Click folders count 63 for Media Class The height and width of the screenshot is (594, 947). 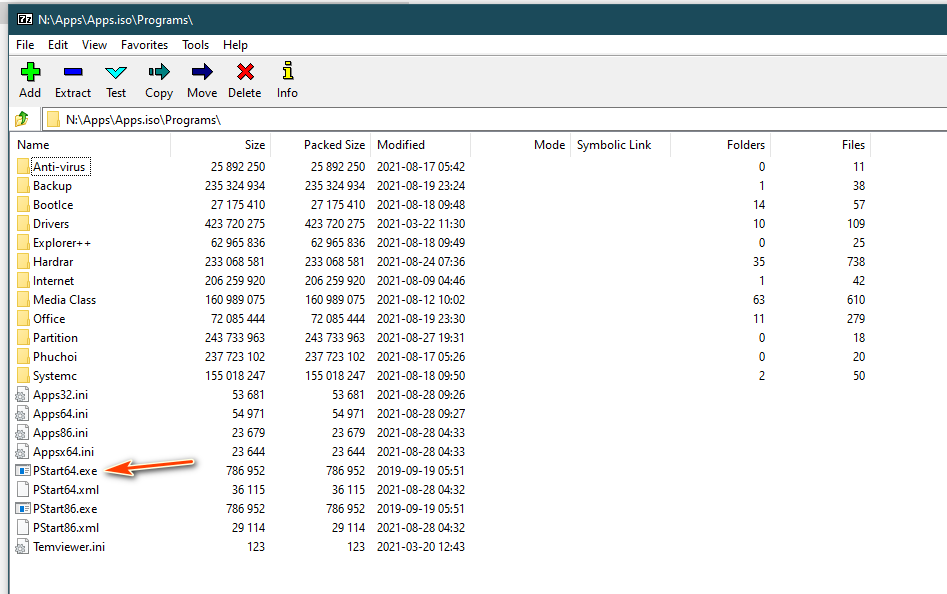(x=759, y=299)
